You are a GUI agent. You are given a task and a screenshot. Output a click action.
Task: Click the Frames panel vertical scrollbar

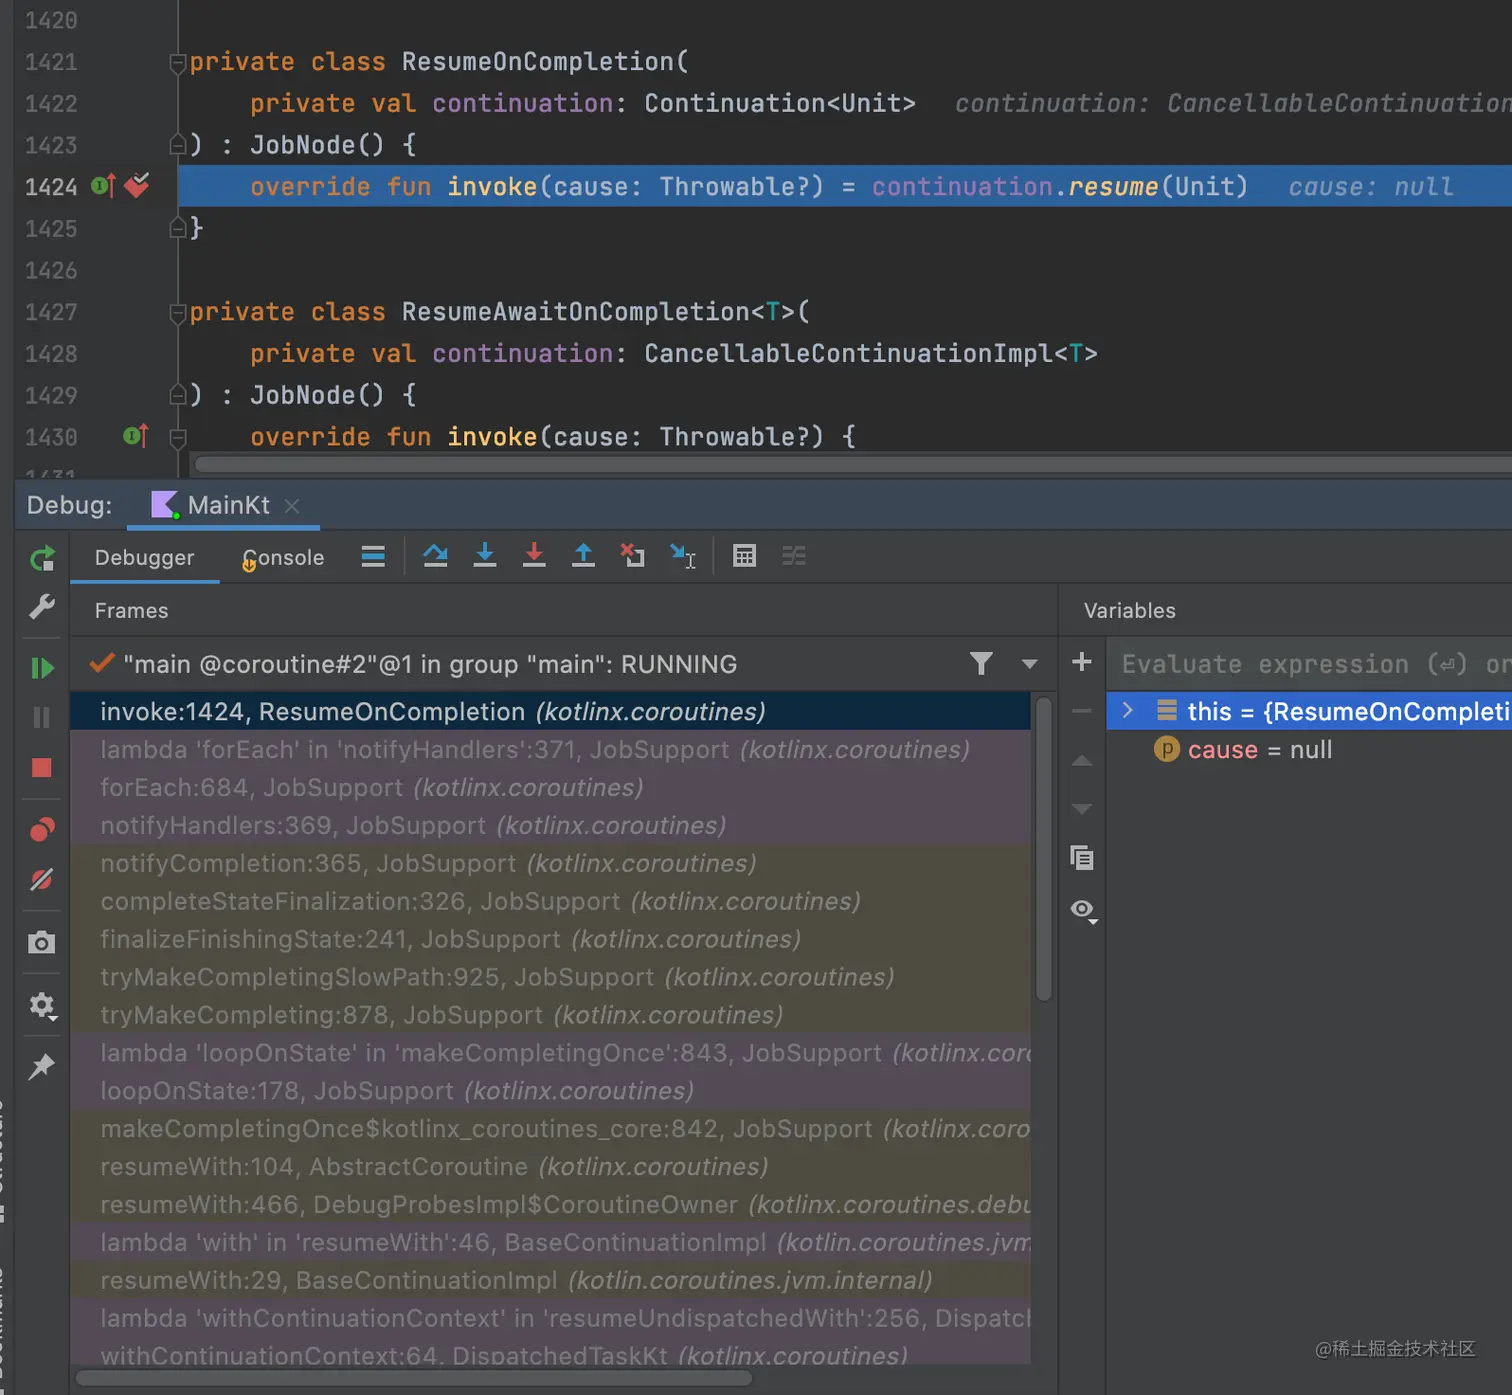pyautogui.click(x=1044, y=848)
